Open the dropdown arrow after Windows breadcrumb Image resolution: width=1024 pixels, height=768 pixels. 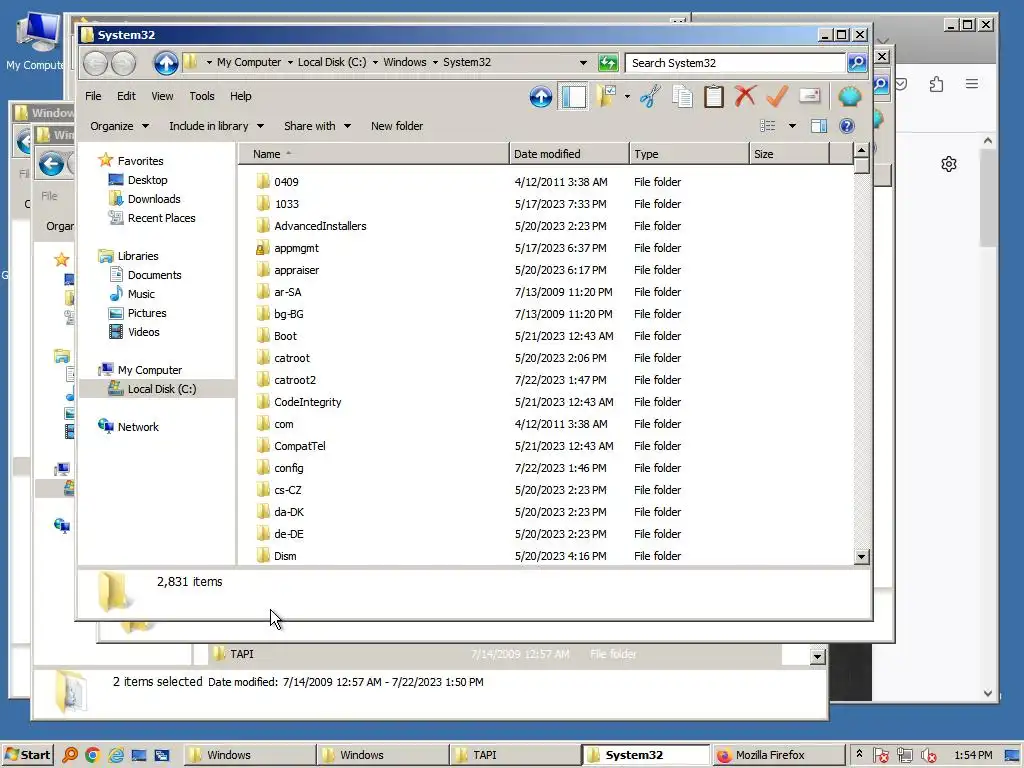pyautogui.click(x=435, y=63)
